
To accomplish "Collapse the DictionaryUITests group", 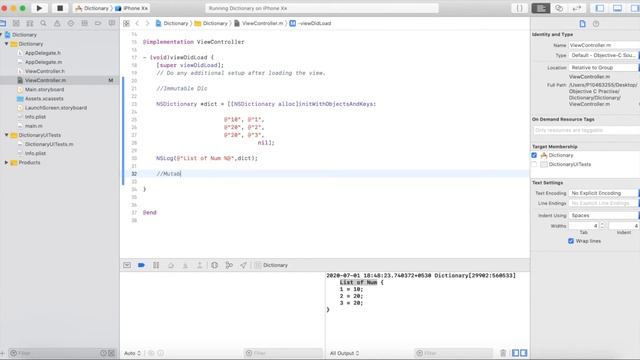I will click(7, 135).
